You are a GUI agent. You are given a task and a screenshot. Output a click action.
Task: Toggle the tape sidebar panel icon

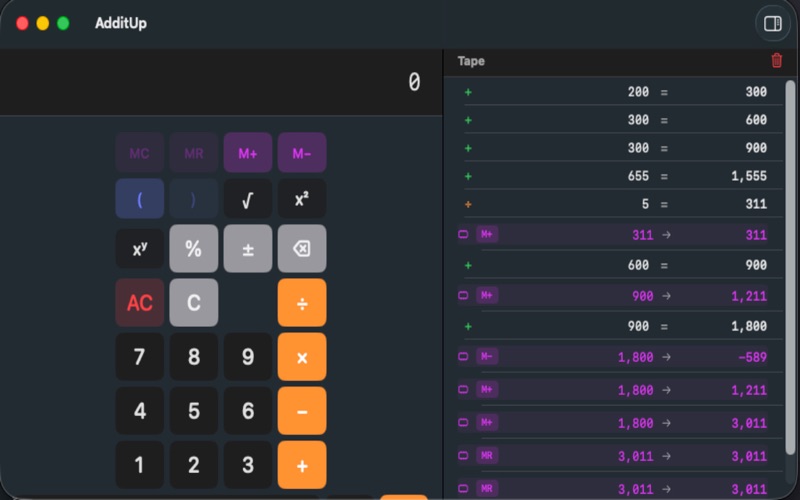pos(772,23)
